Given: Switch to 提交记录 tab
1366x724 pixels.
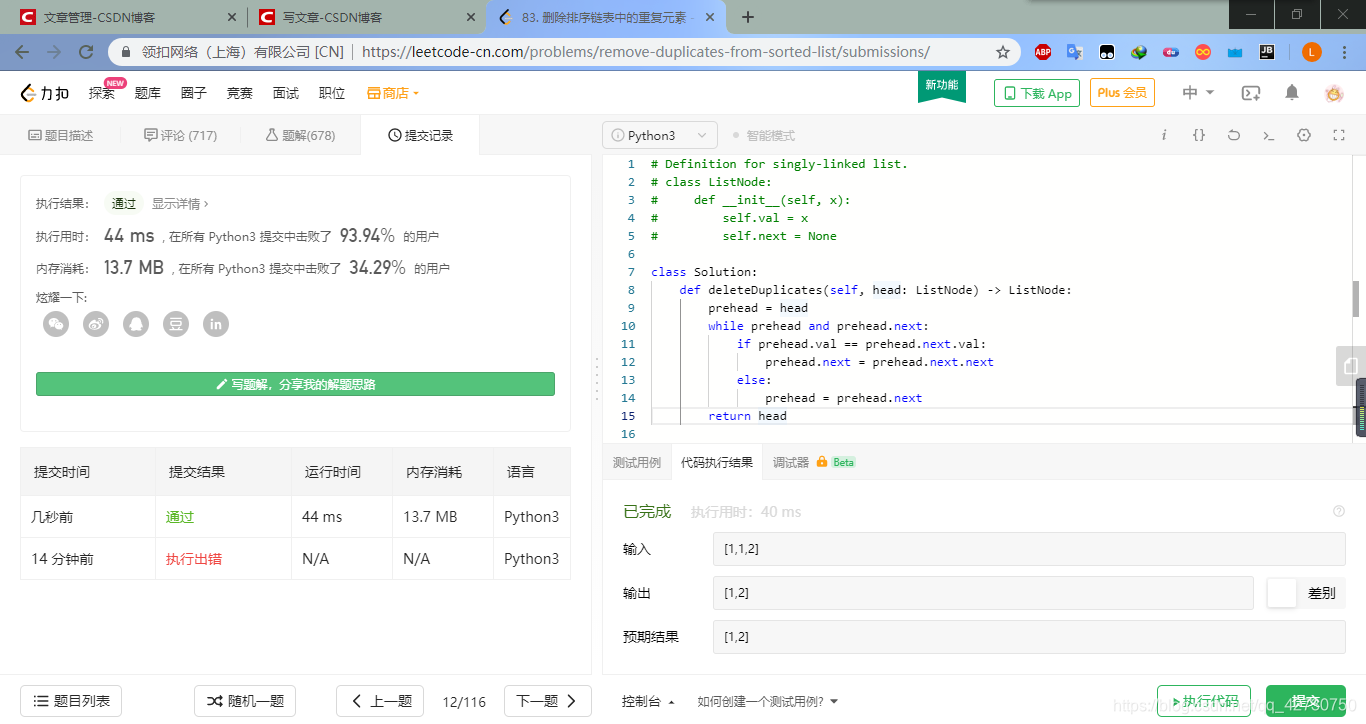Looking at the screenshot, I should pyautogui.click(x=420, y=135).
